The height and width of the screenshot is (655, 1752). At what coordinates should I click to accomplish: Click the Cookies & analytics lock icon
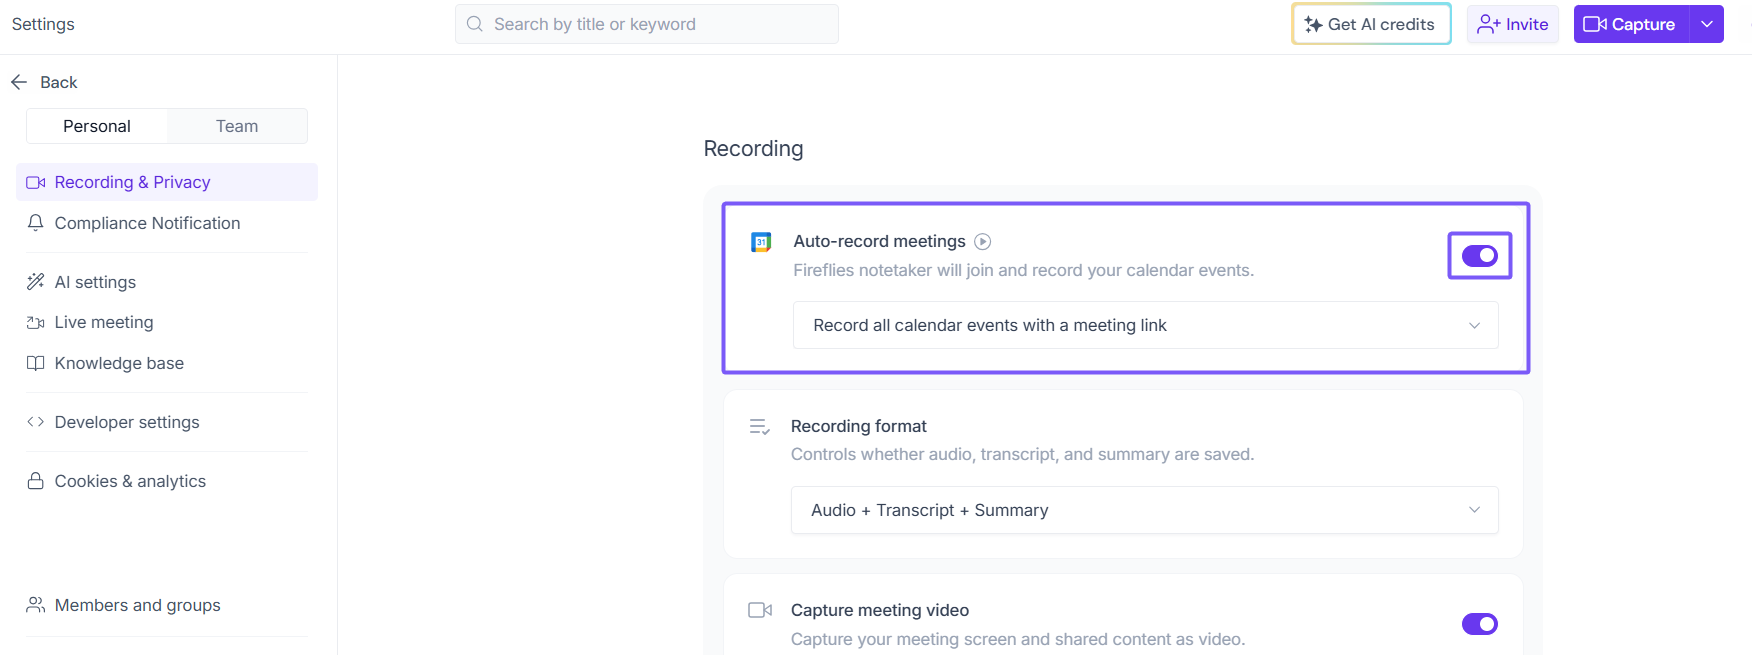[x=36, y=481]
